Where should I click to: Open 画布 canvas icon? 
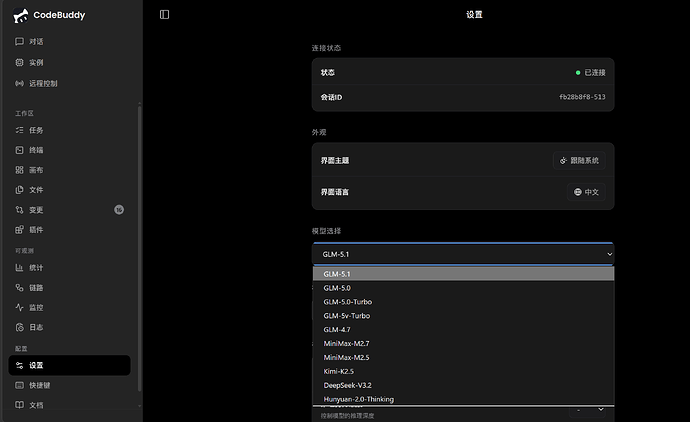(x=19, y=170)
